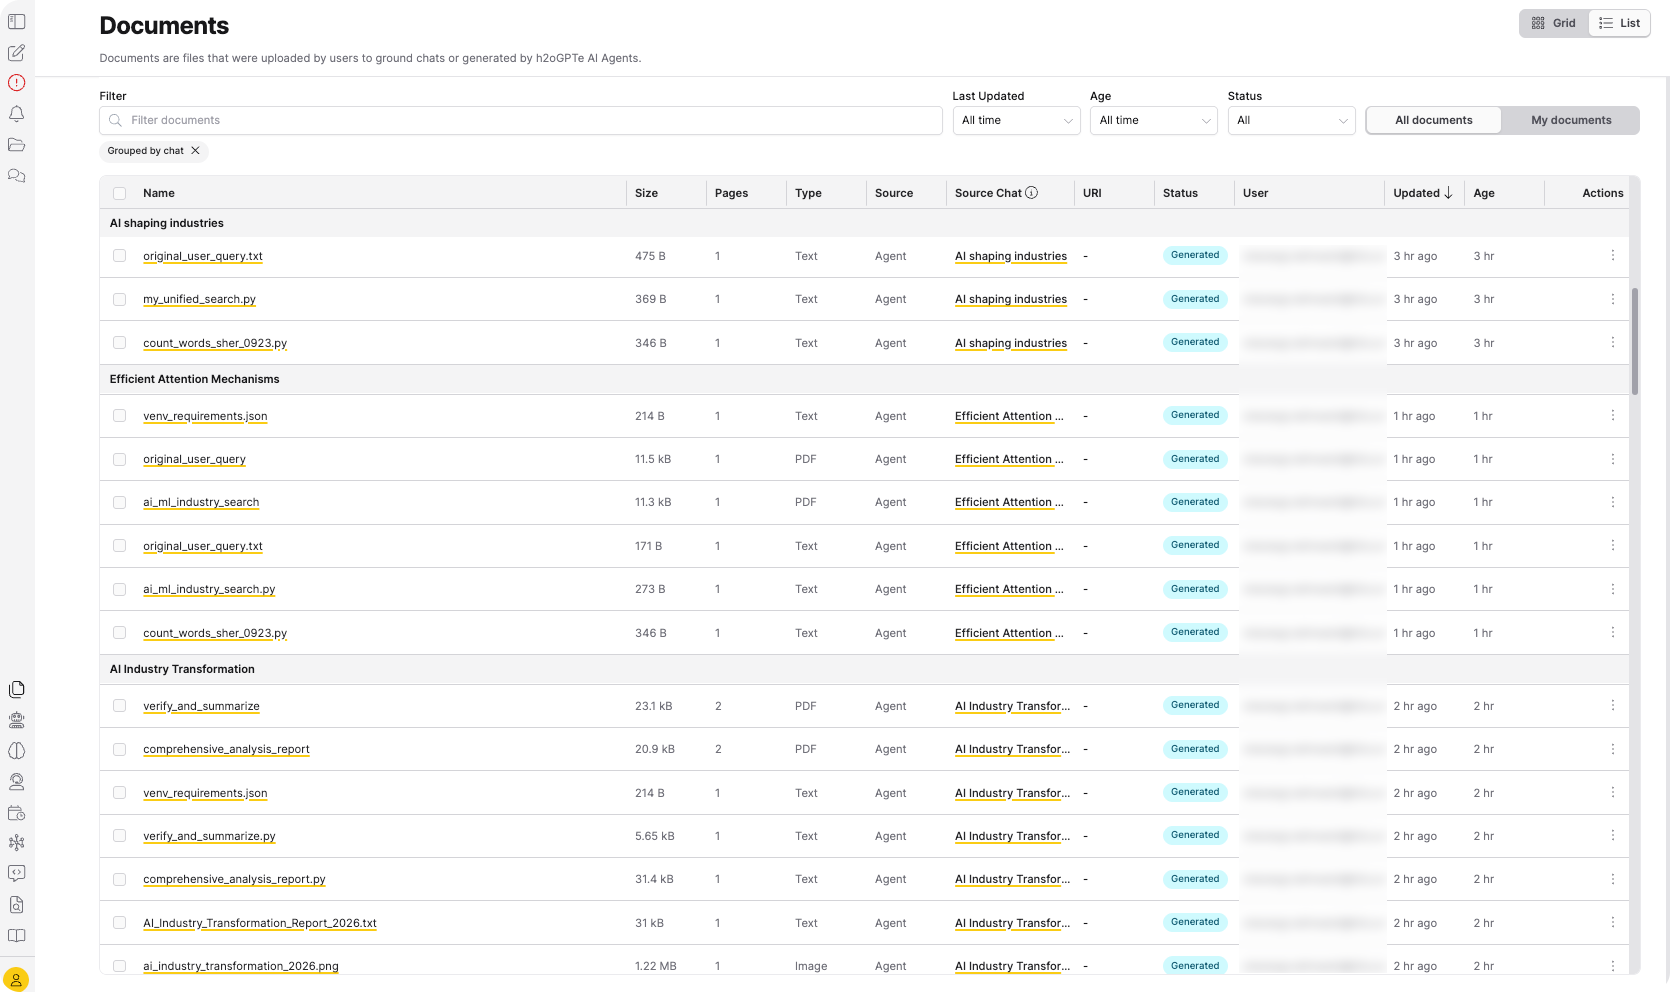This screenshot has height=992, width=1670.
Task: Check the my_unified_search.py row checkbox
Action: [x=120, y=299]
